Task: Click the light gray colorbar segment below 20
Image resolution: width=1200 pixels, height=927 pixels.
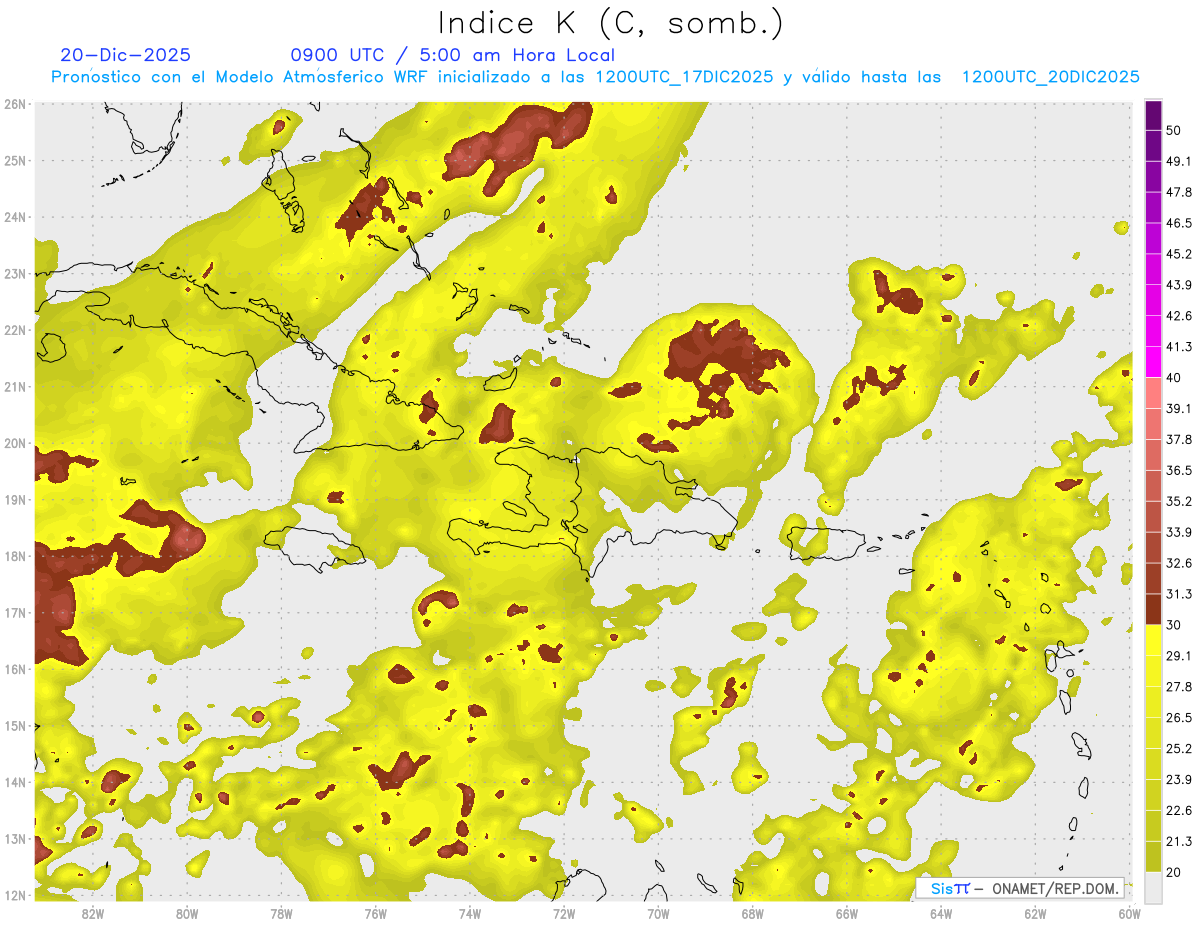Action: tap(1153, 887)
